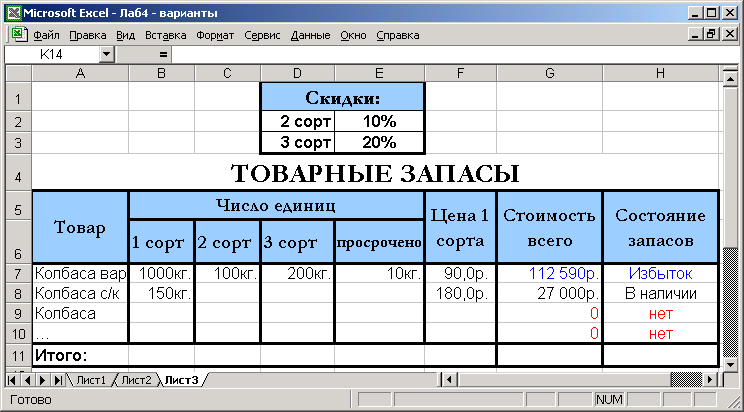Click previous sheet tab navigation arrow
The image size is (744, 412).
point(28,380)
